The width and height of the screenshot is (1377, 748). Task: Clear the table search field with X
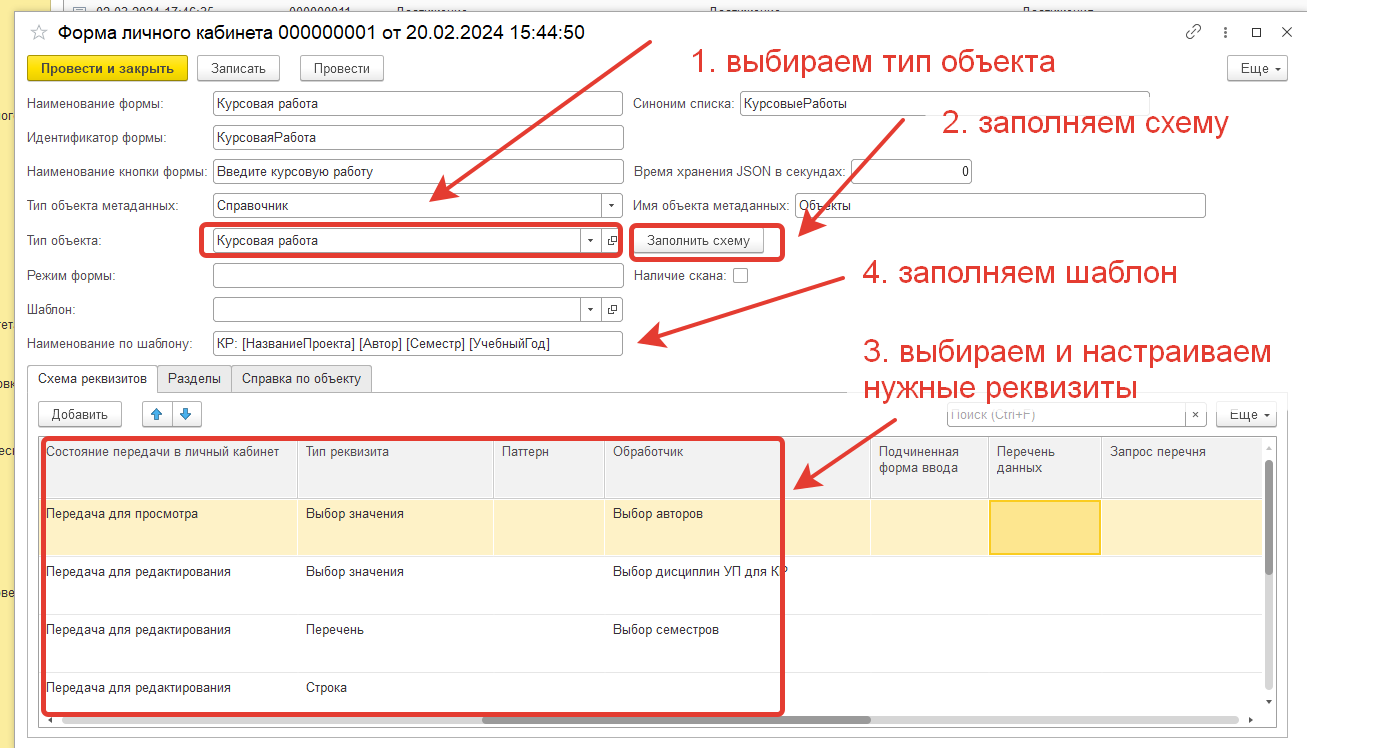(x=1196, y=414)
